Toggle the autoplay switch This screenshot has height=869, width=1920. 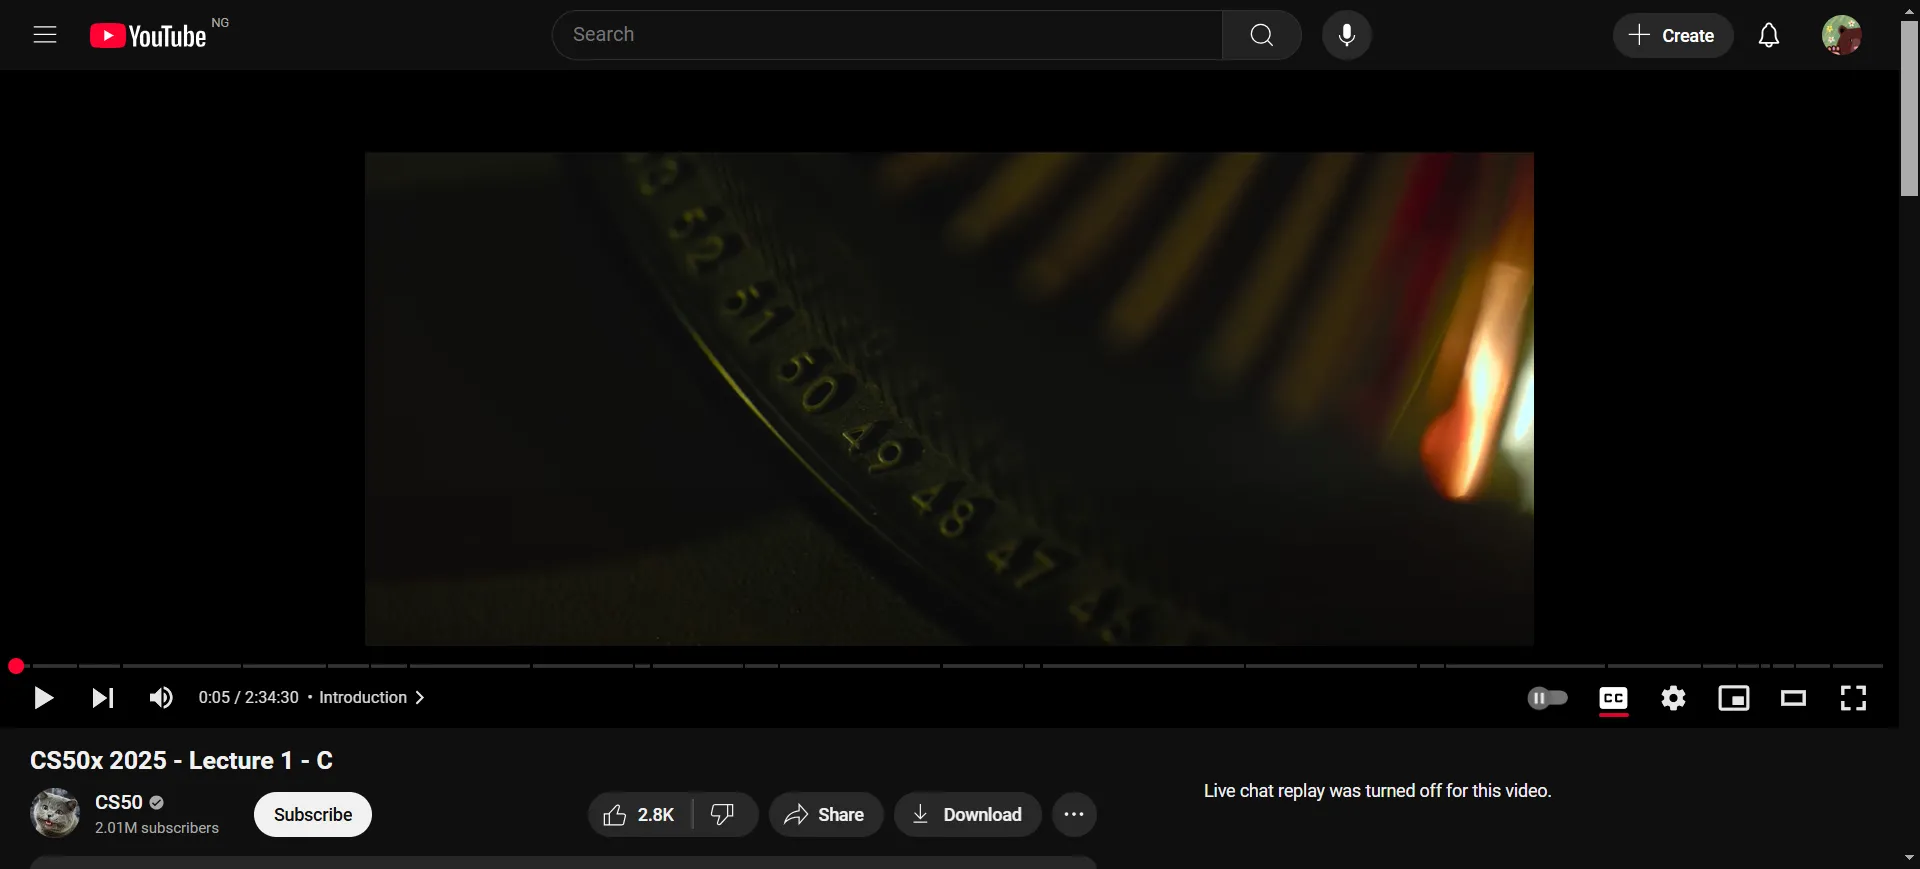tap(1547, 698)
